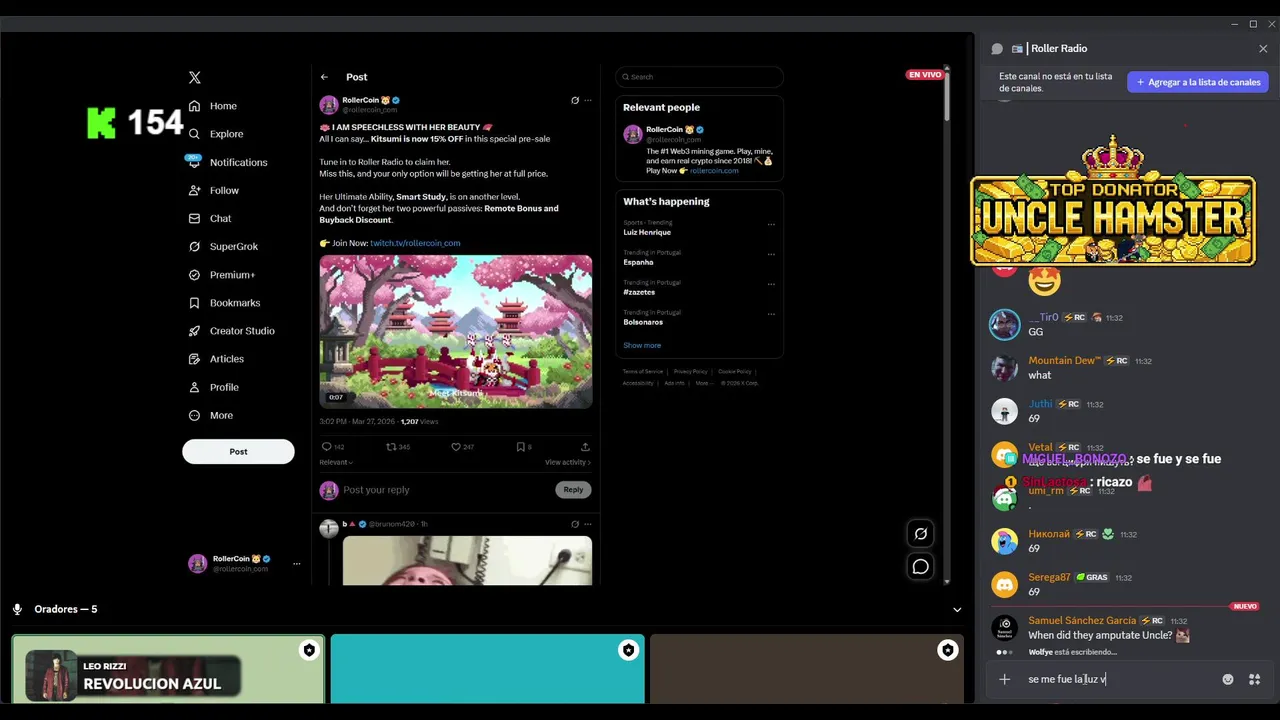The width and height of the screenshot is (1280, 720).
Task: Collapse the Oradores speakers section chevron
Action: pos(957,609)
